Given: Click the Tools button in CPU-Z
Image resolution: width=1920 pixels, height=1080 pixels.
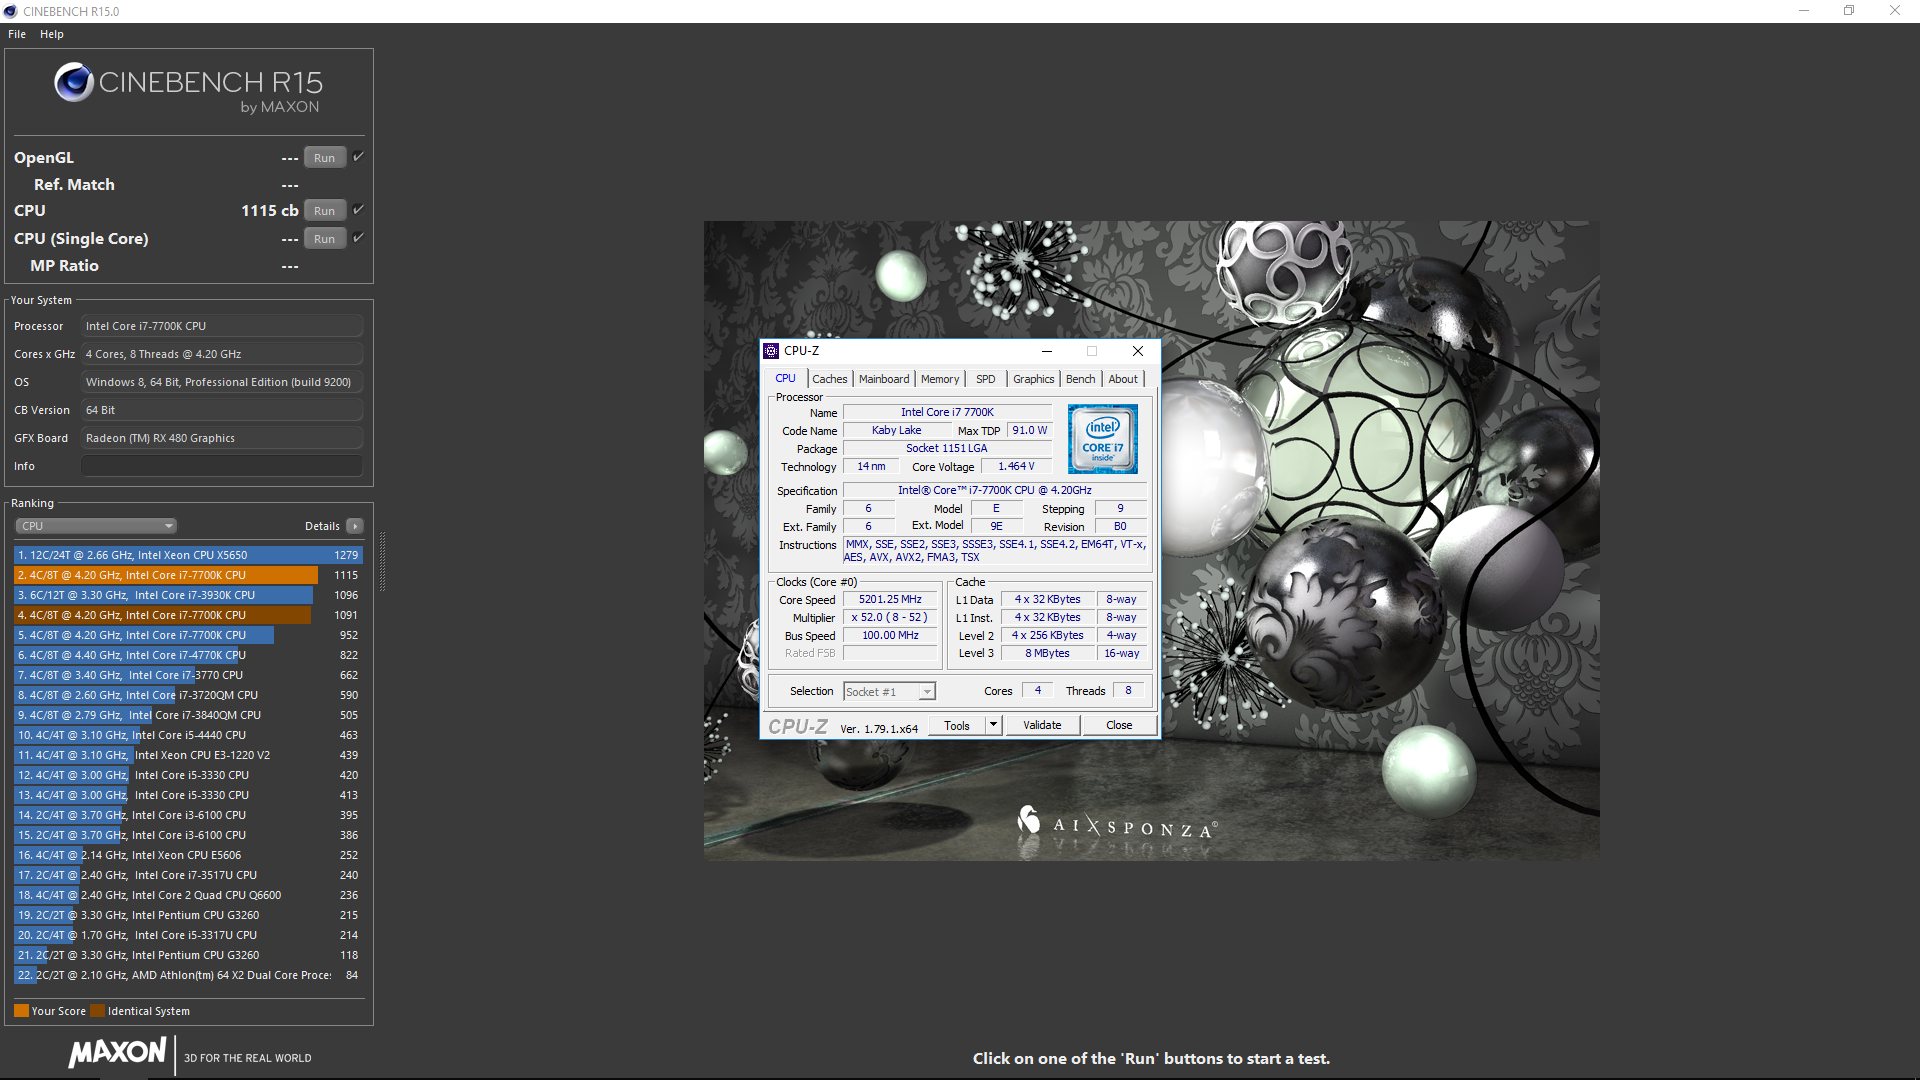Looking at the screenshot, I should tap(957, 725).
